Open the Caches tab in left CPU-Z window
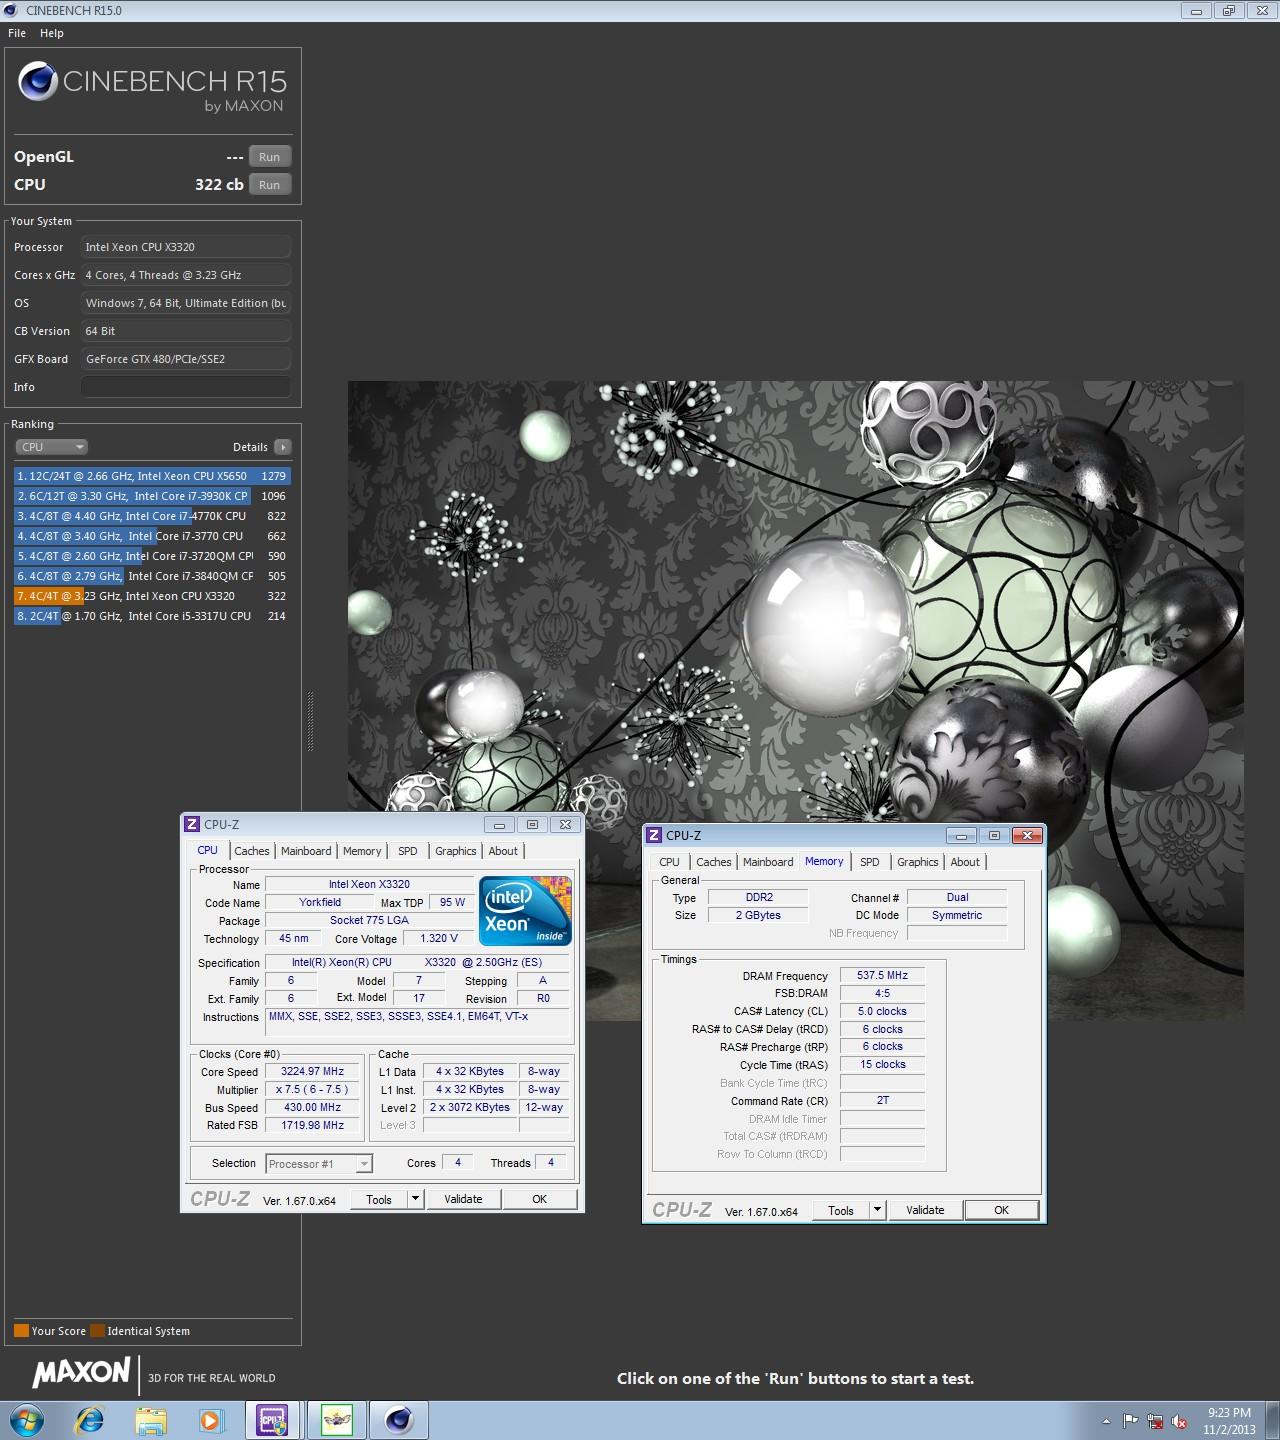 tap(252, 851)
